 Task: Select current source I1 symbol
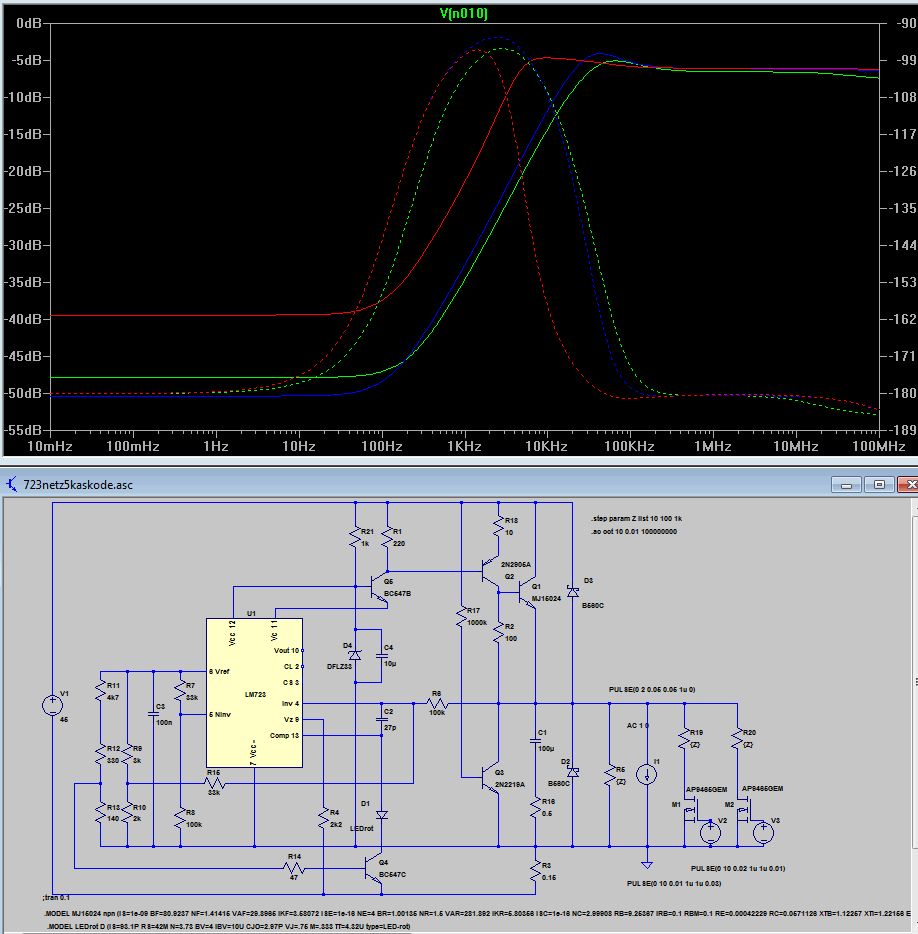tap(647, 774)
